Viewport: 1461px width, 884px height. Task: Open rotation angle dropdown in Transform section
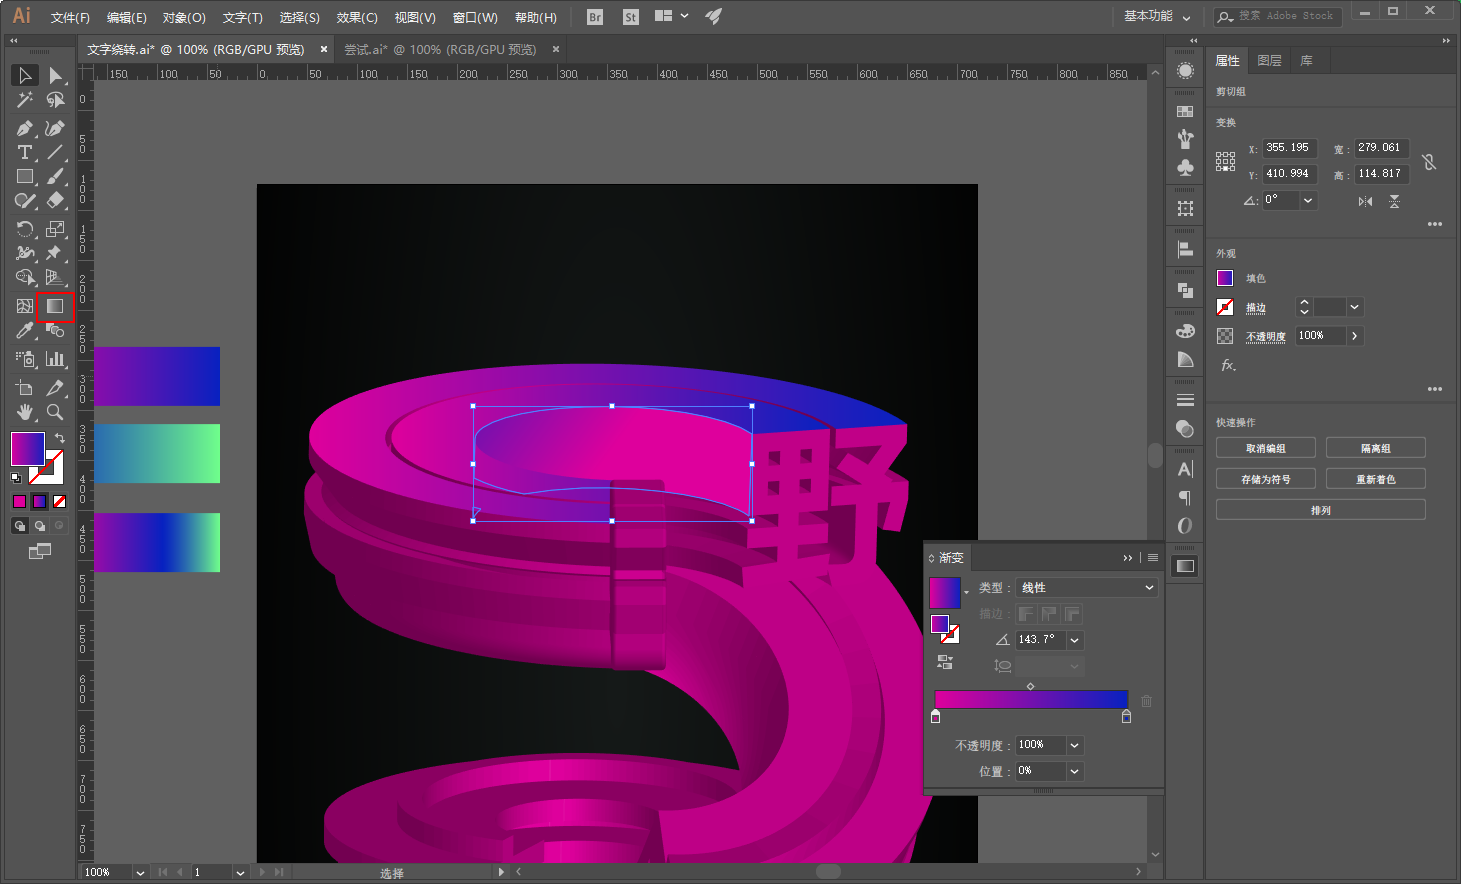pyautogui.click(x=1308, y=200)
